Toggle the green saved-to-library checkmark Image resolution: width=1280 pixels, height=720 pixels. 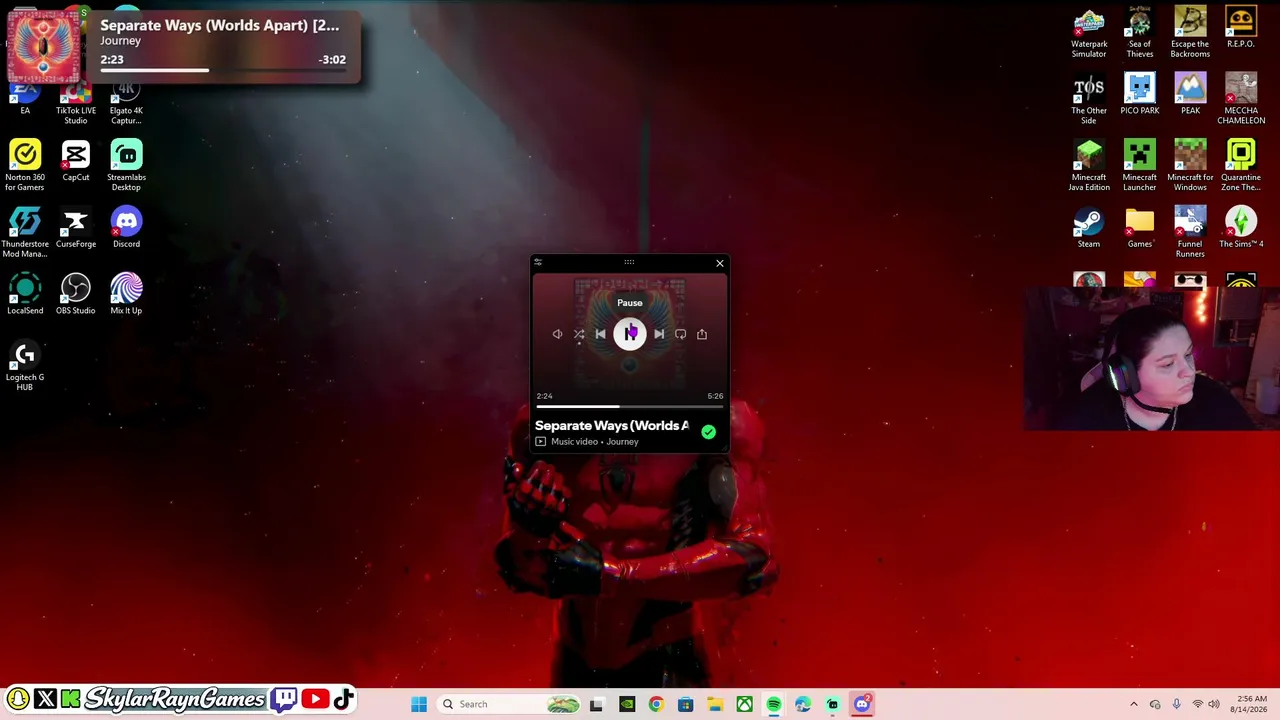[708, 432]
